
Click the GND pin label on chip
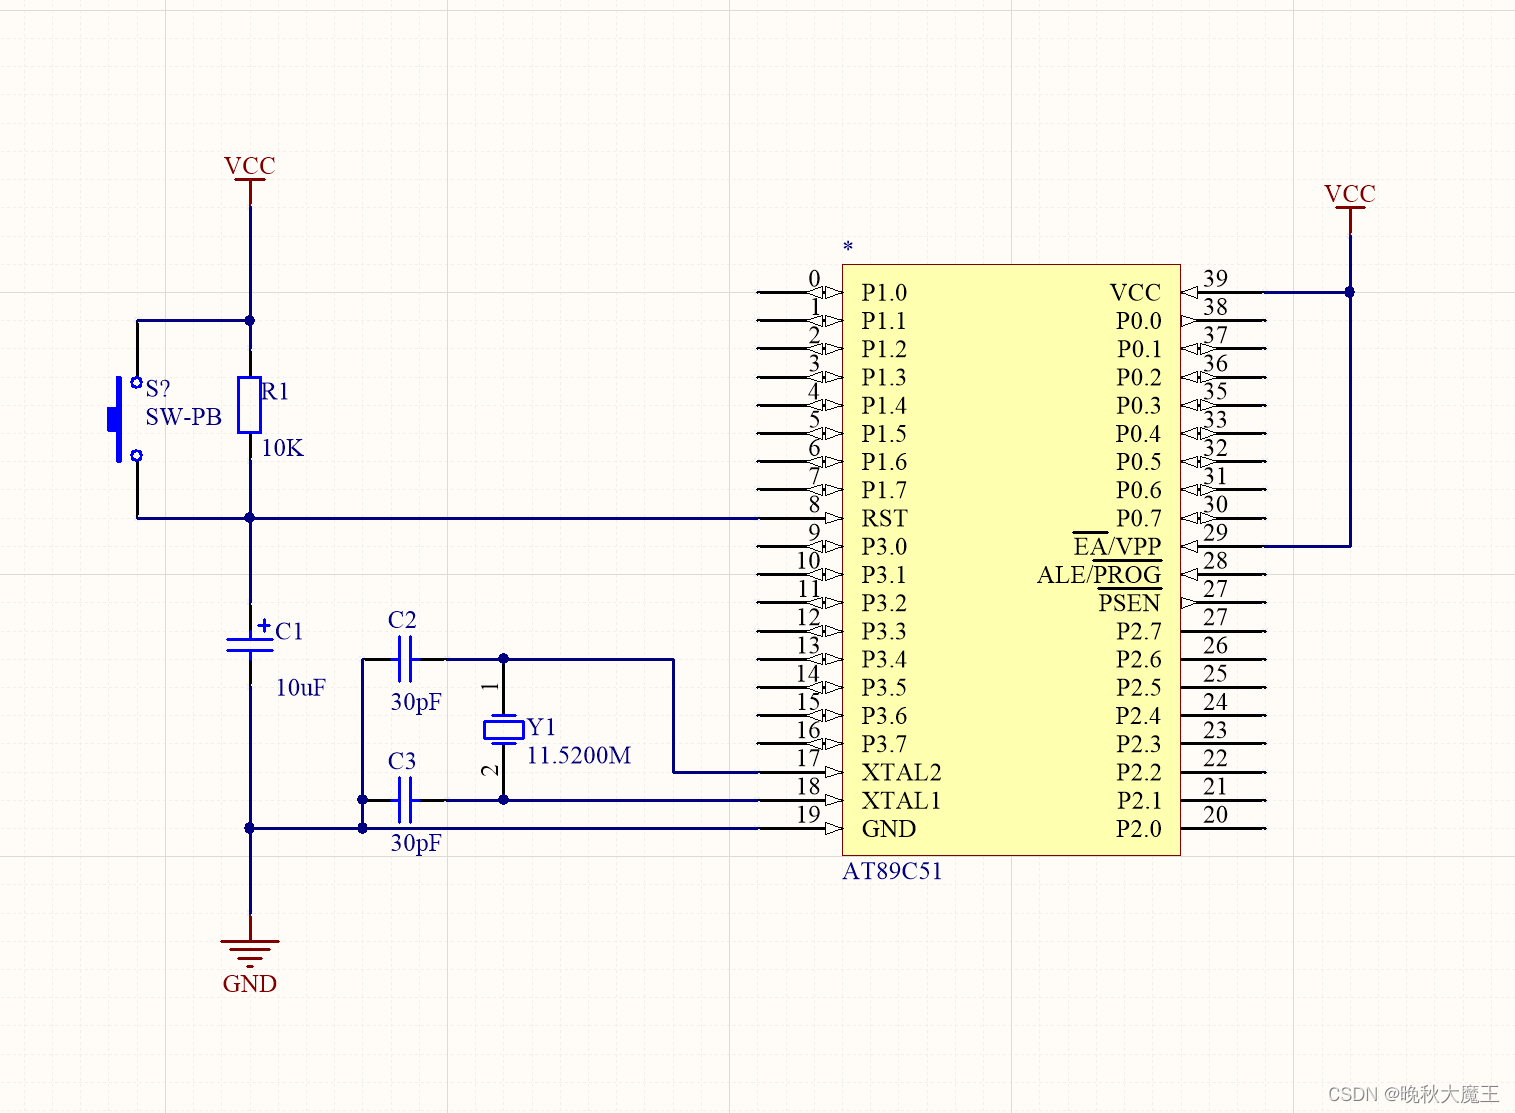tap(888, 829)
